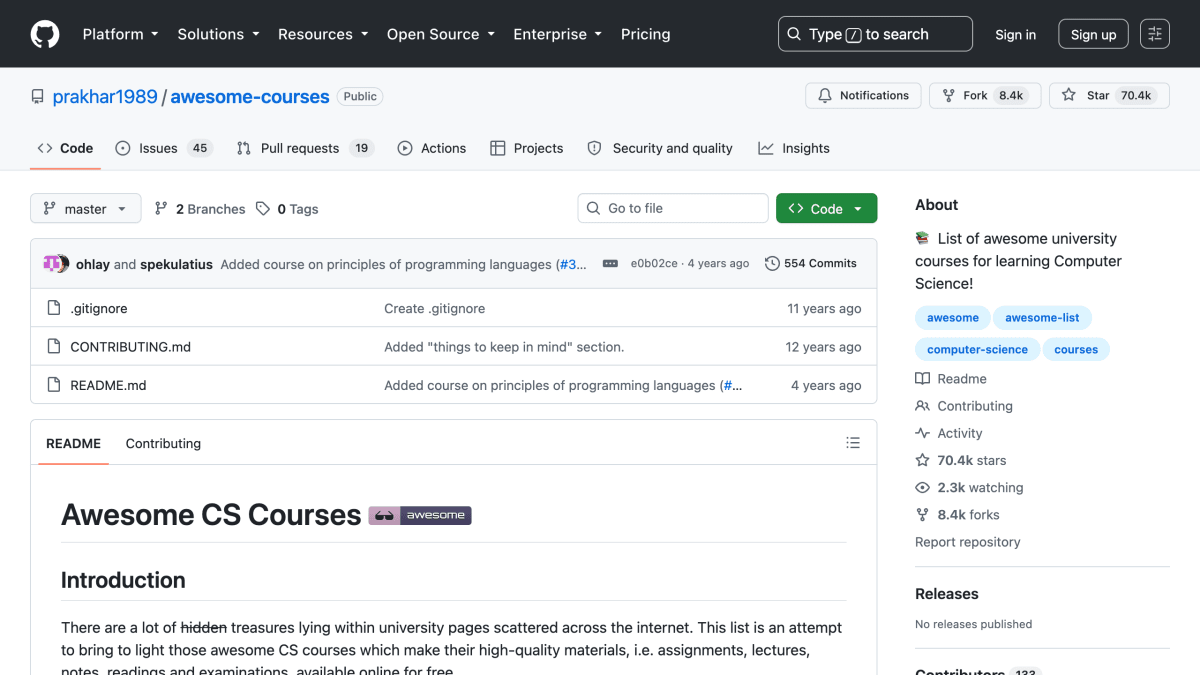Expand the Enterprise navigation menu
1200x675 pixels.
click(x=558, y=34)
